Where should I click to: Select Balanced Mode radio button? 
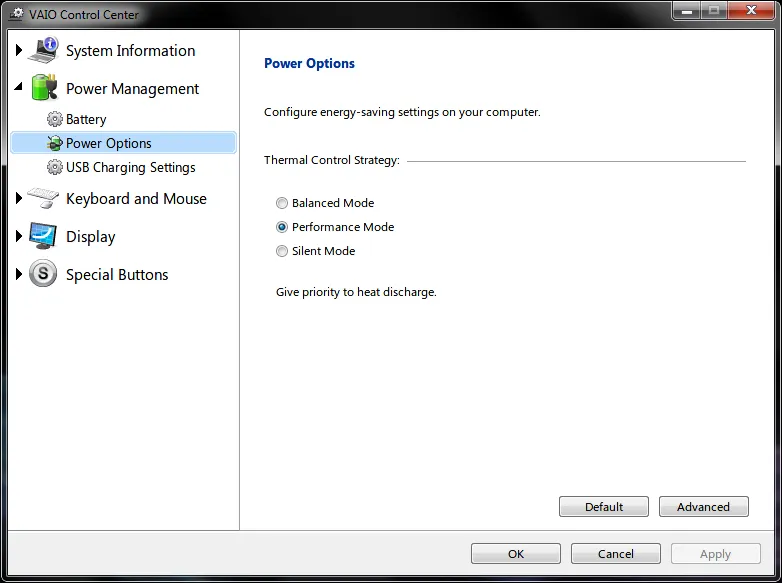[282, 203]
